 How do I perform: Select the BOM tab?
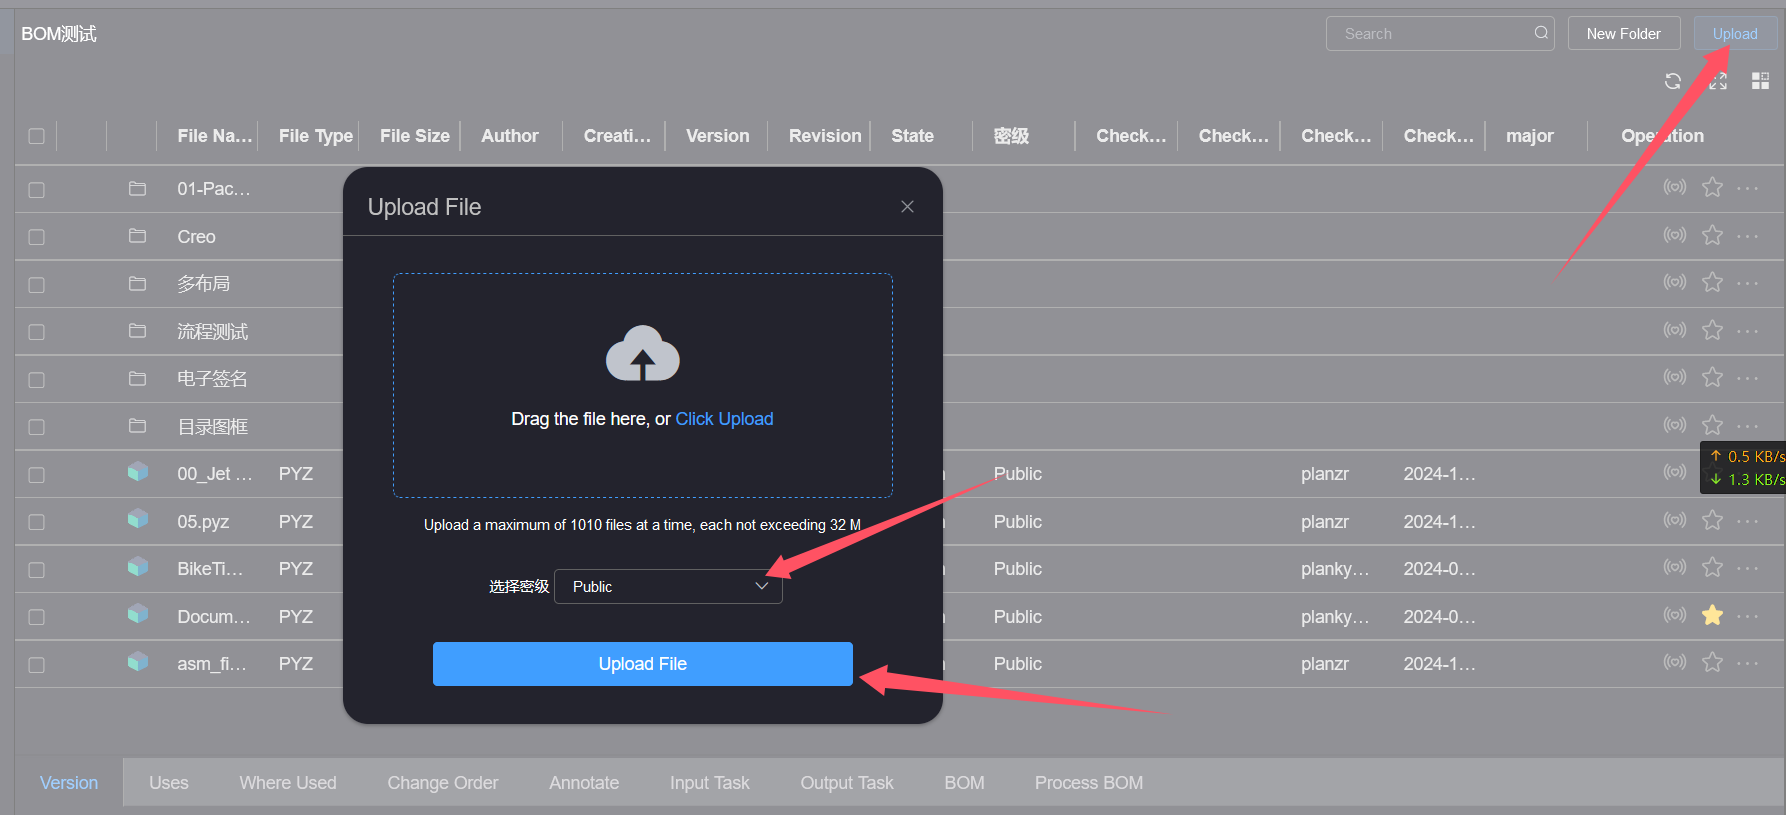pos(965,783)
